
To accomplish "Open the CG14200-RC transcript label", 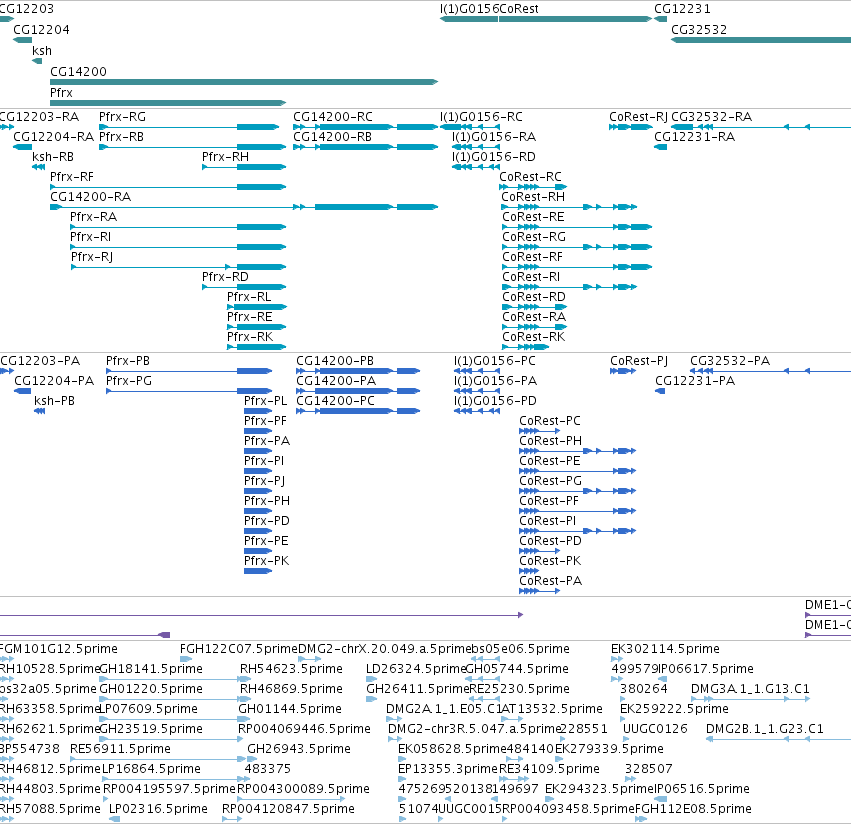I will click(333, 117).
